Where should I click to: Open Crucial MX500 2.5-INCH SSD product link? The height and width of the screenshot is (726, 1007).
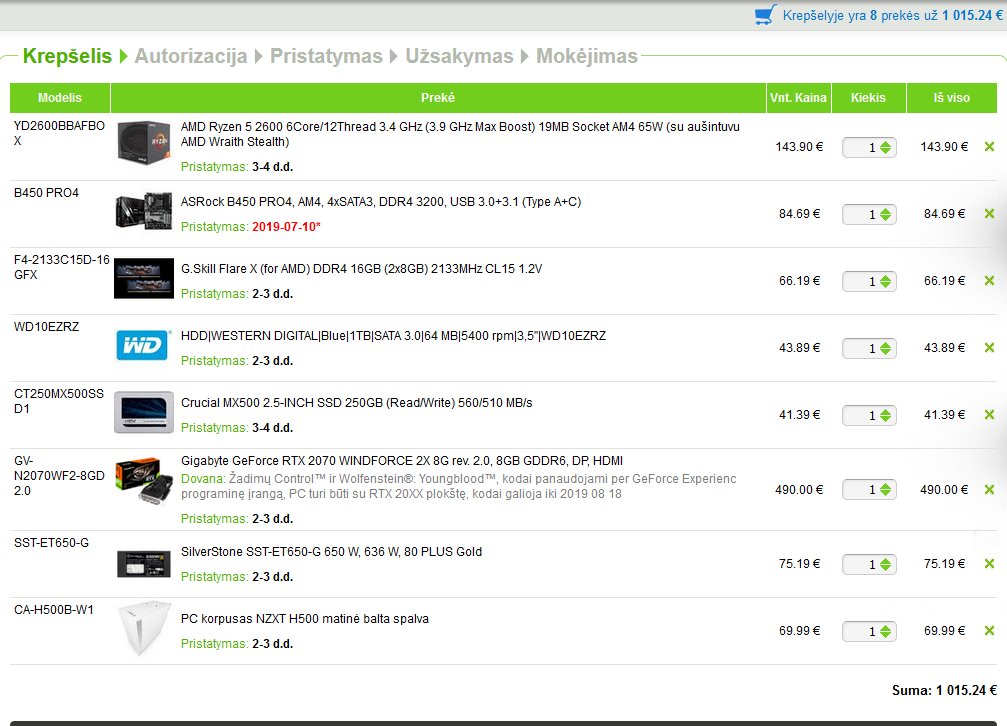[356, 403]
